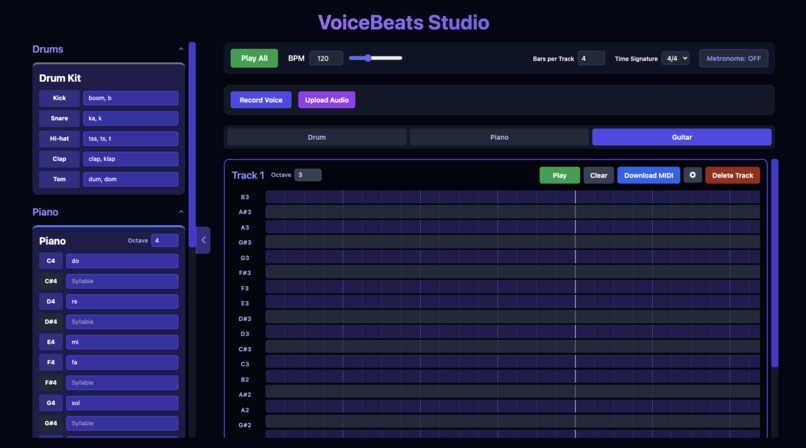Image resolution: width=806 pixels, height=448 pixels.
Task: Edit the Snare syllable field 'ka, k'
Action: [x=131, y=118]
